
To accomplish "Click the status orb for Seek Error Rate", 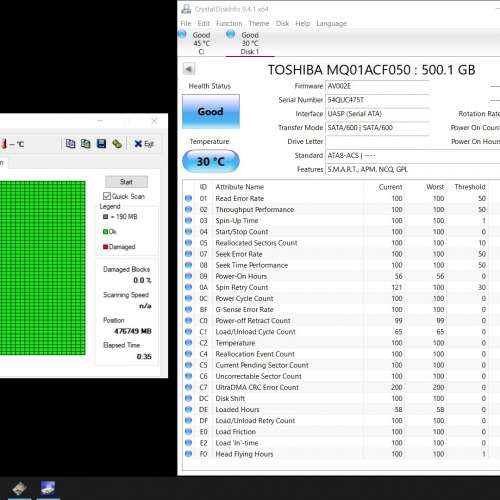I will tap(188, 254).
